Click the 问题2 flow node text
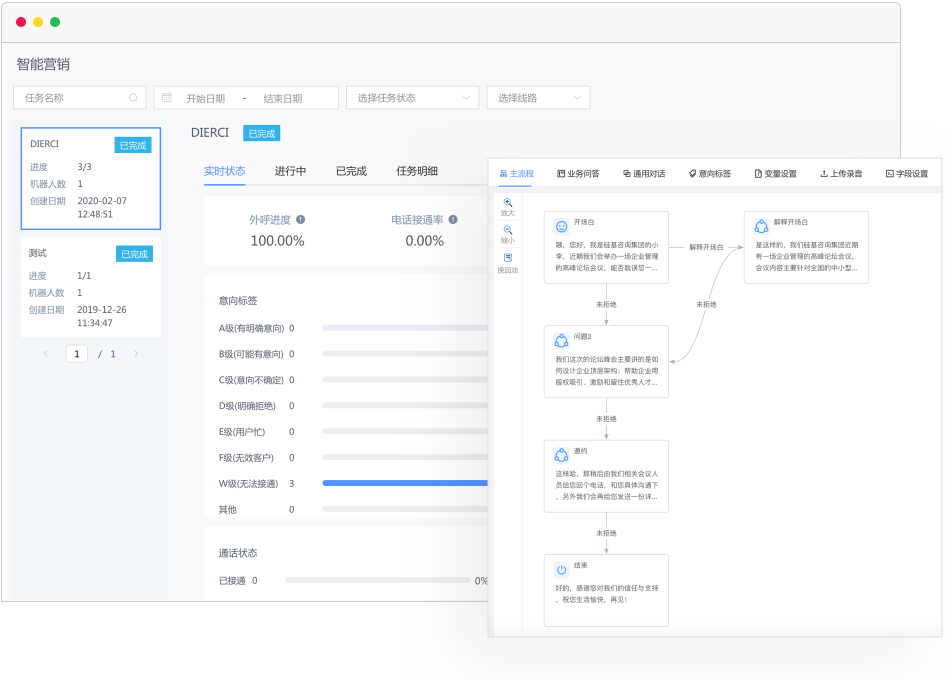Image resolution: width=952 pixels, height=680 pixels. pos(607,370)
